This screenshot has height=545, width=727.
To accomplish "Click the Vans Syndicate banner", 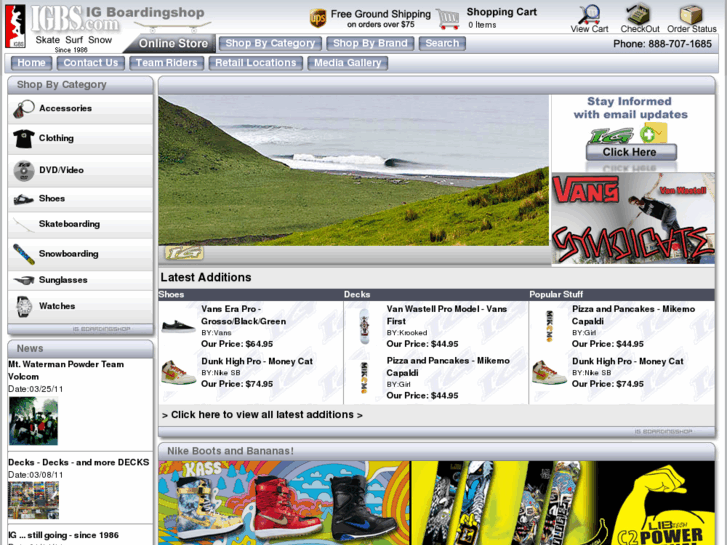I will [633, 219].
